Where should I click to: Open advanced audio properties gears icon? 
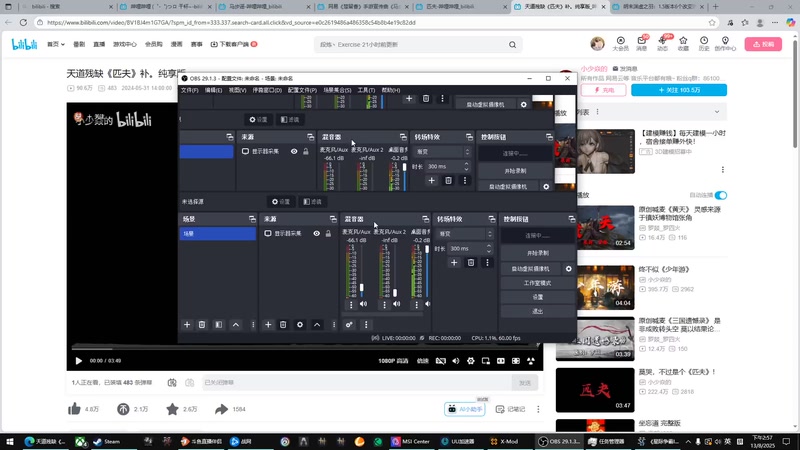349,324
